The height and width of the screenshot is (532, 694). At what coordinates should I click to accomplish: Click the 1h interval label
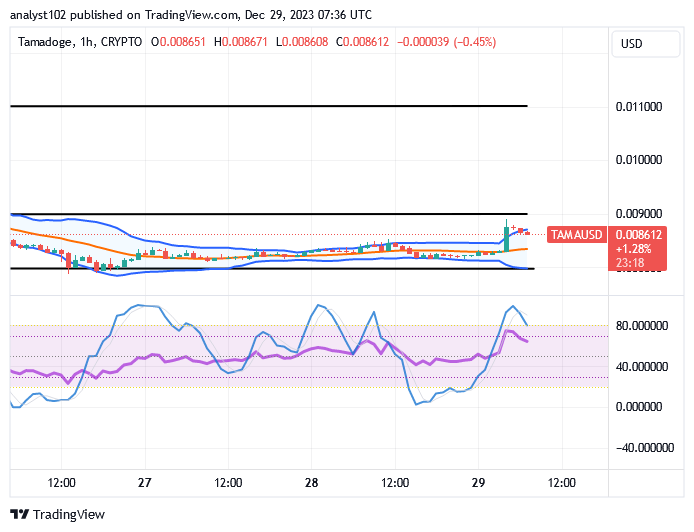(x=87, y=42)
